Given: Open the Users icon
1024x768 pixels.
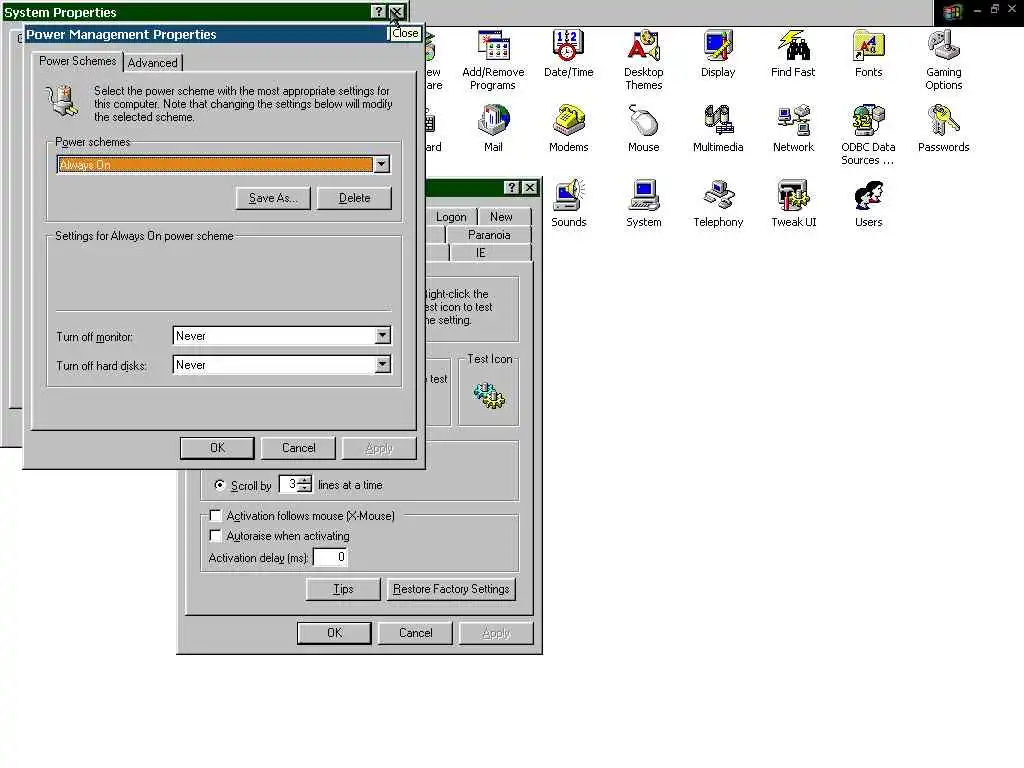Looking at the screenshot, I should click(x=868, y=203).
